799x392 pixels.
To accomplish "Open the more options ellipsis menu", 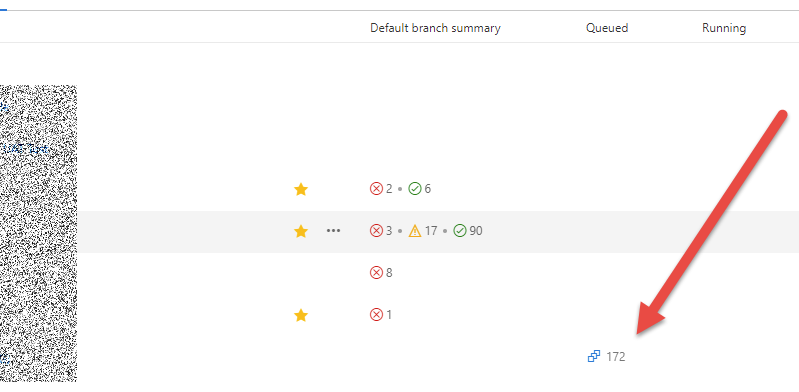I will [333, 231].
